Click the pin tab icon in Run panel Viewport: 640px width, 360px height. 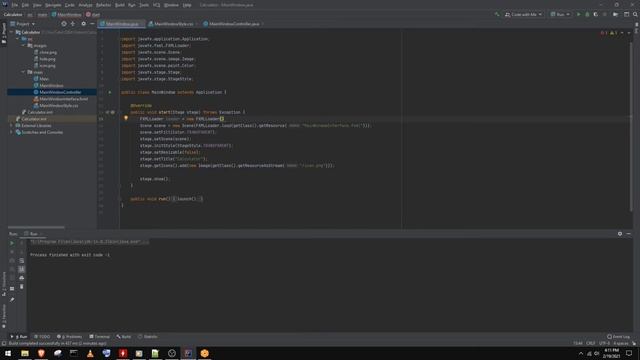coord(12,300)
